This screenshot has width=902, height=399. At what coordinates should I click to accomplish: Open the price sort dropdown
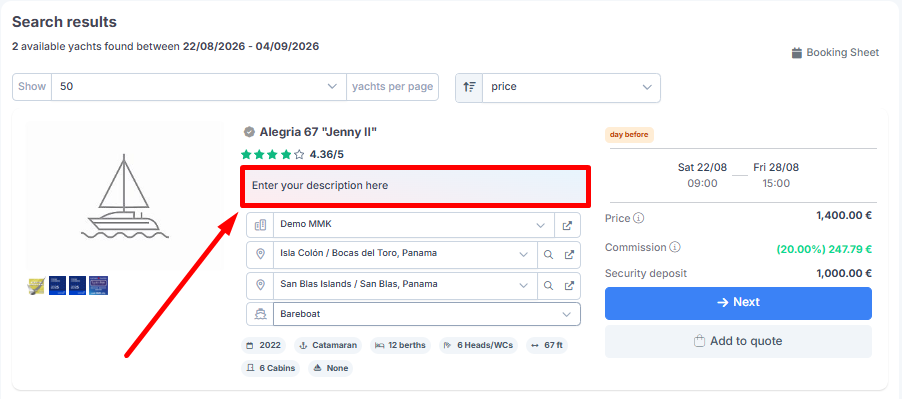coord(571,87)
